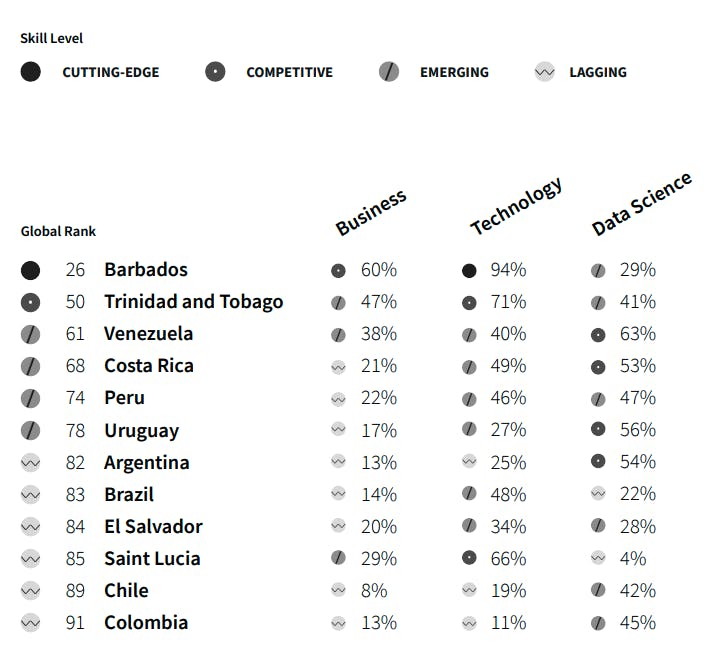Click the Cutting-Edge legend icon
The image size is (710, 651).
[31, 72]
